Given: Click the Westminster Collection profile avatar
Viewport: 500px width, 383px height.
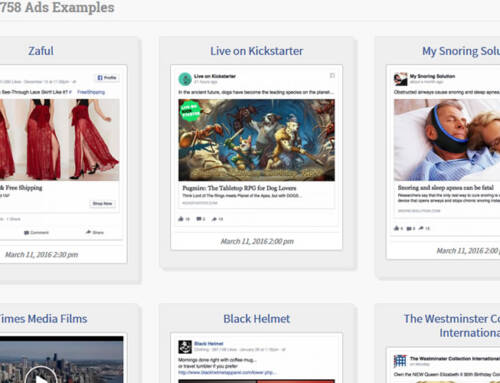Looking at the screenshot, I should [x=400, y=361].
